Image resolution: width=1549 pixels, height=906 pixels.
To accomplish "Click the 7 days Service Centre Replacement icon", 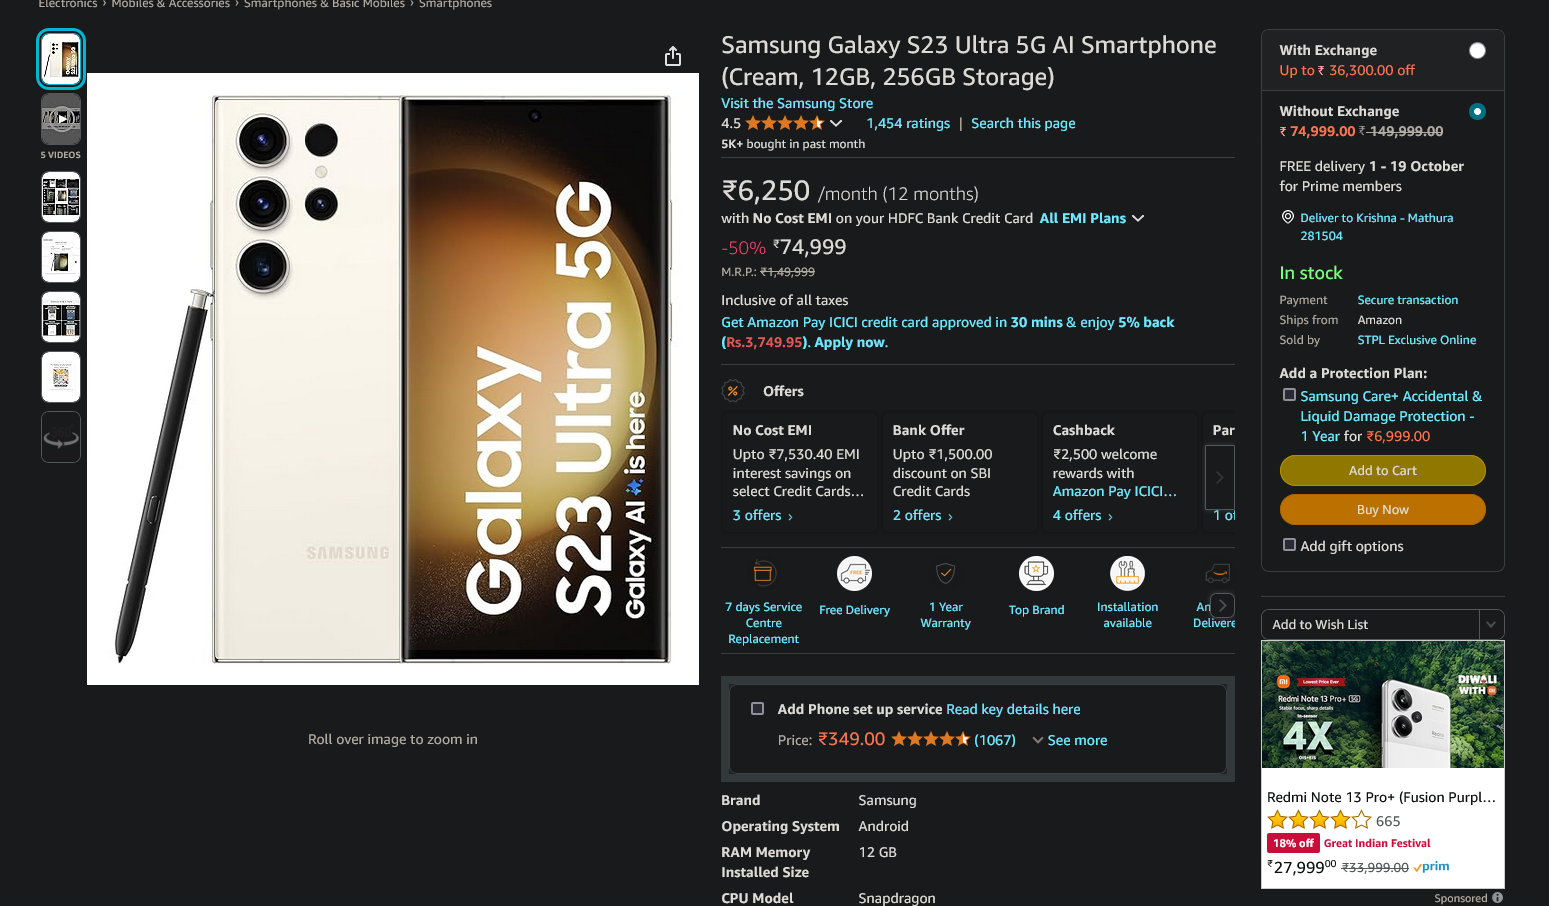I will 763,573.
